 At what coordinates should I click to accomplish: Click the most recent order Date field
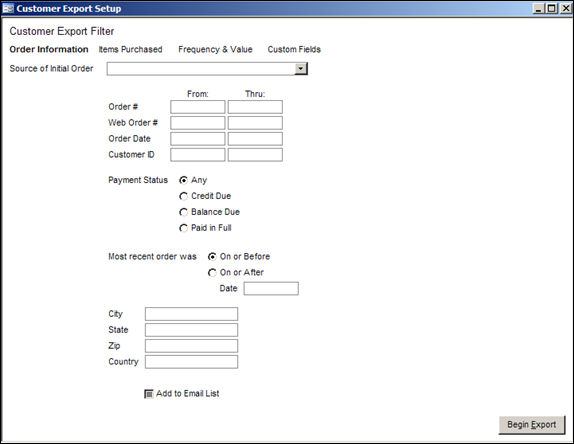coord(271,288)
